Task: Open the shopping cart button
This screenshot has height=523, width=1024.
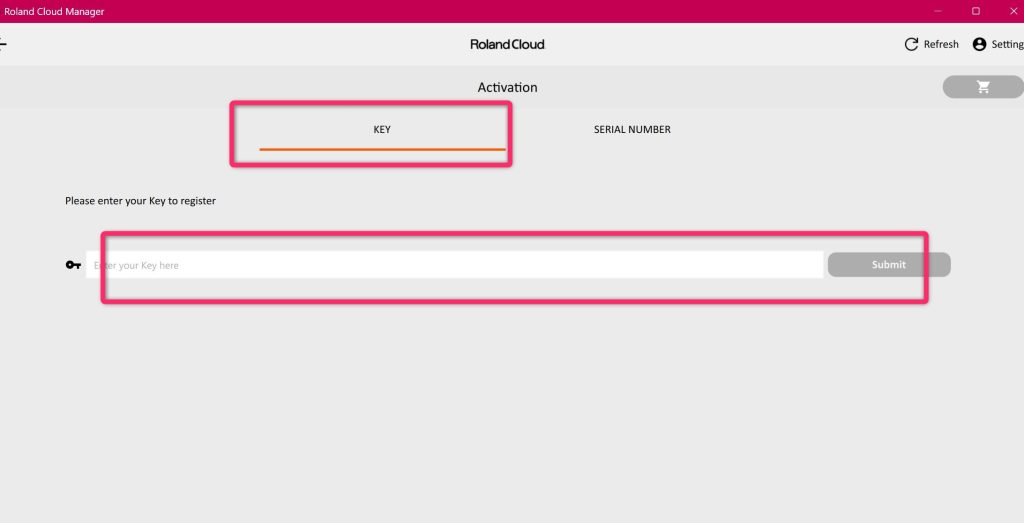Action: (x=983, y=87)
